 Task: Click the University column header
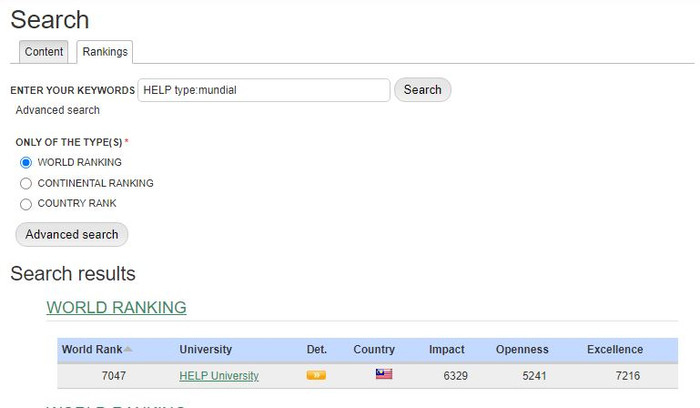pyautogui.click(x=206, y=349)
